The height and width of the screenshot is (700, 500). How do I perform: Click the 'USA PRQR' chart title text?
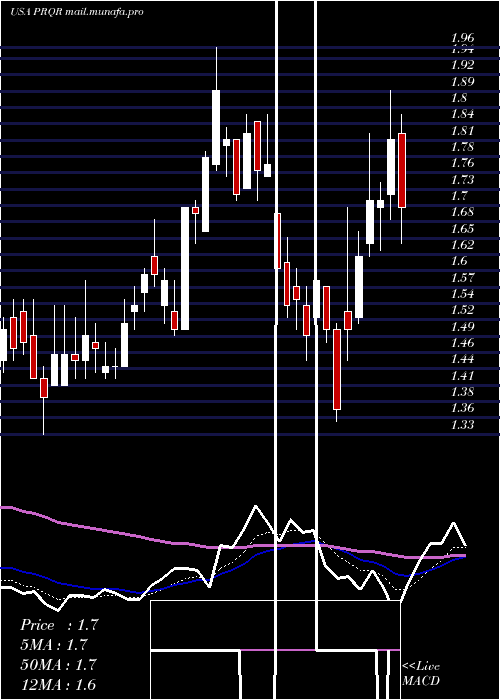pos(37,12)
